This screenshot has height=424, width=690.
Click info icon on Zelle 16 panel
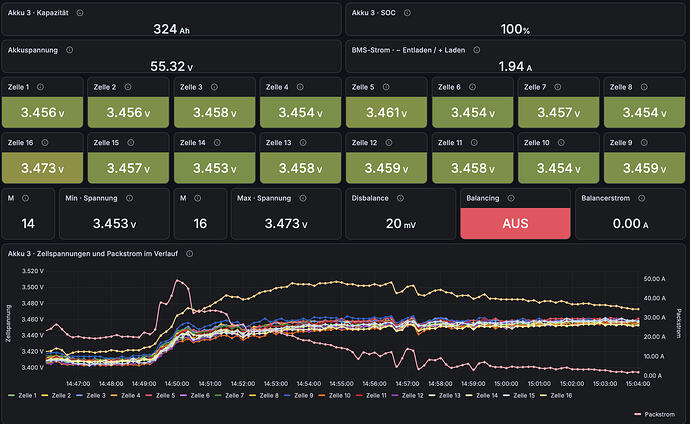point(45,143)
